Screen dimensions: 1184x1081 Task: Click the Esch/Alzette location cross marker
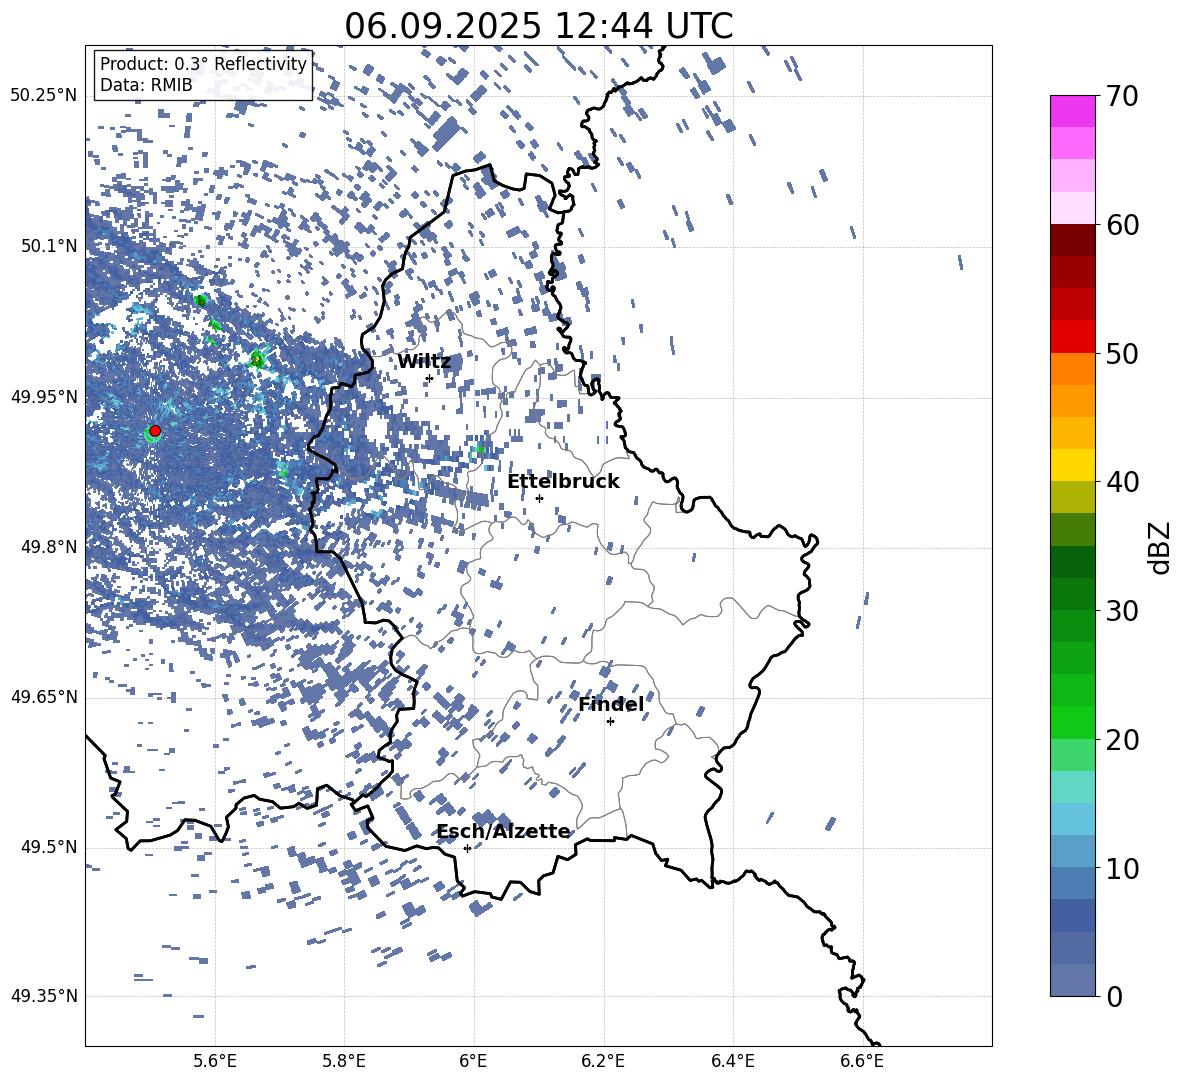[x=467, y=848]
